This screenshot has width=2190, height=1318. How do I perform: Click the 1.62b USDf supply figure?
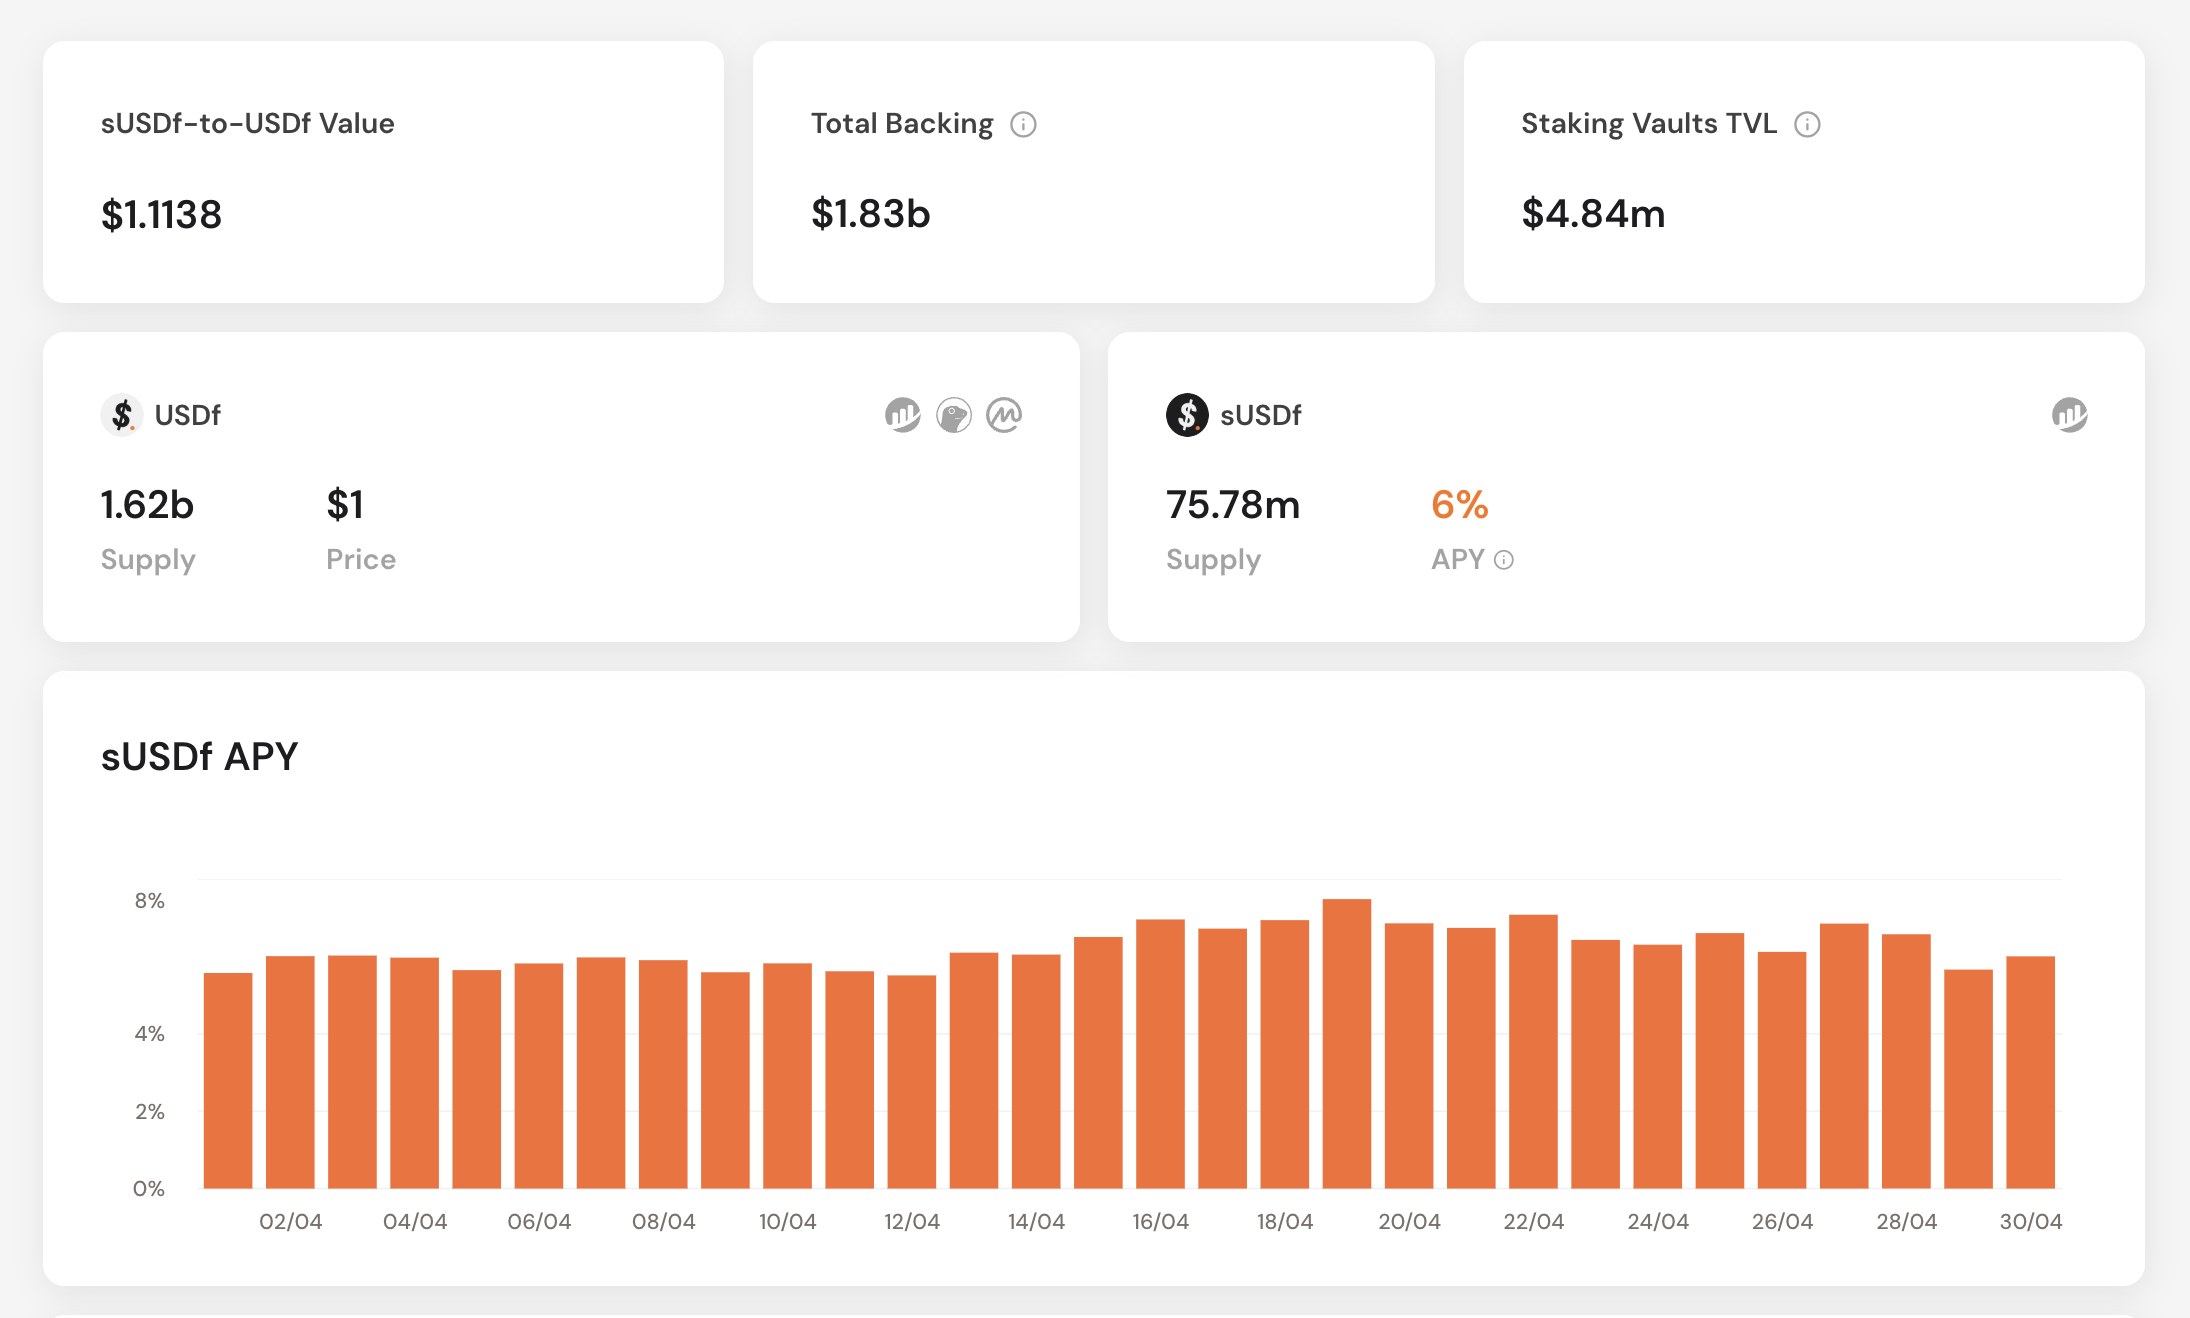coord(147,505)
